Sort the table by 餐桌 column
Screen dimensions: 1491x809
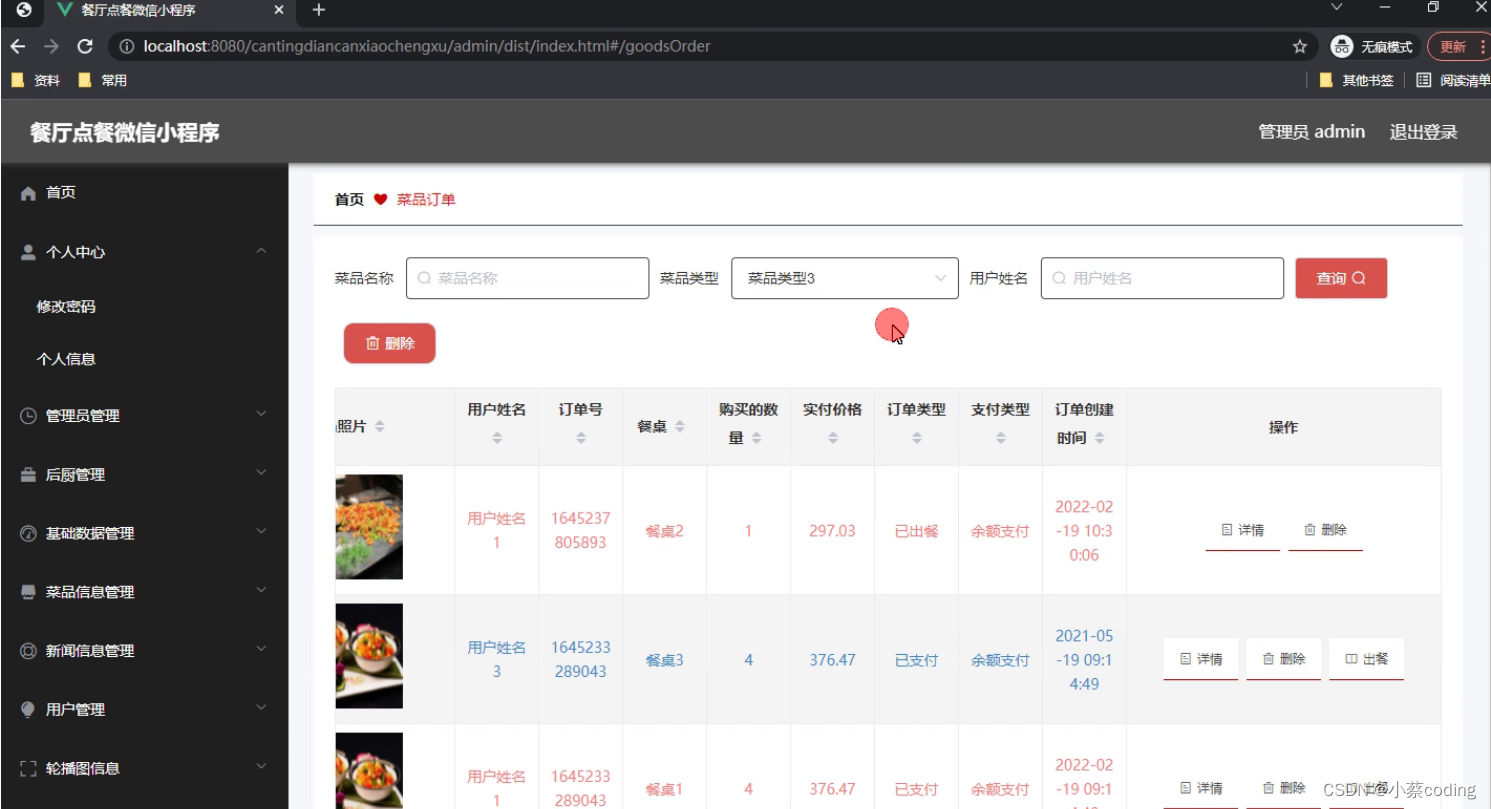tap(680, 427)
